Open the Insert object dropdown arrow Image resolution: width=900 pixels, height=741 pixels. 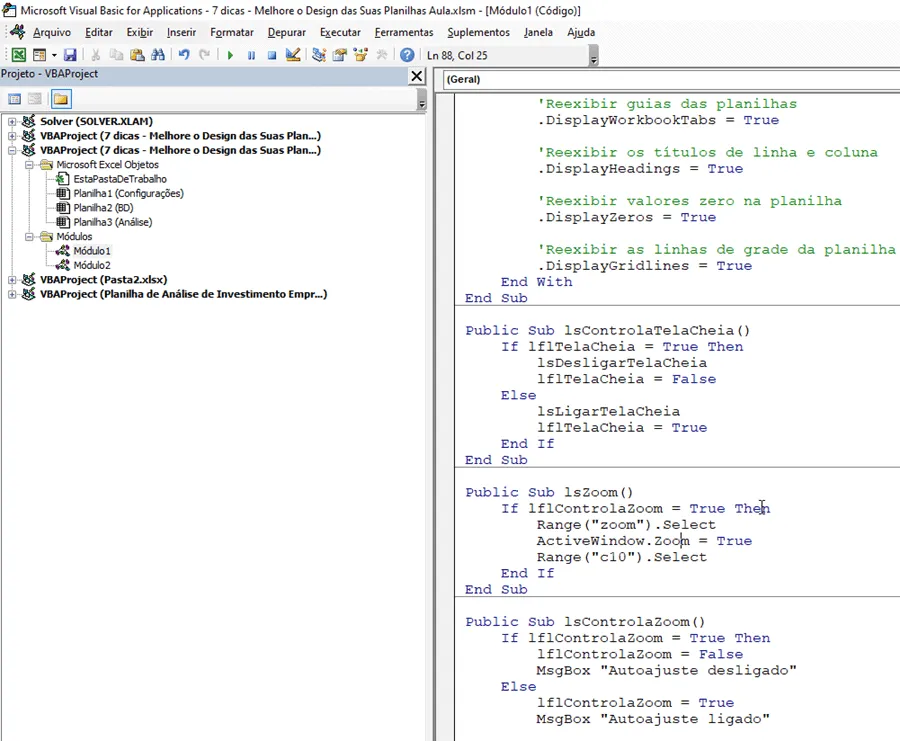(x=54, y=55)
